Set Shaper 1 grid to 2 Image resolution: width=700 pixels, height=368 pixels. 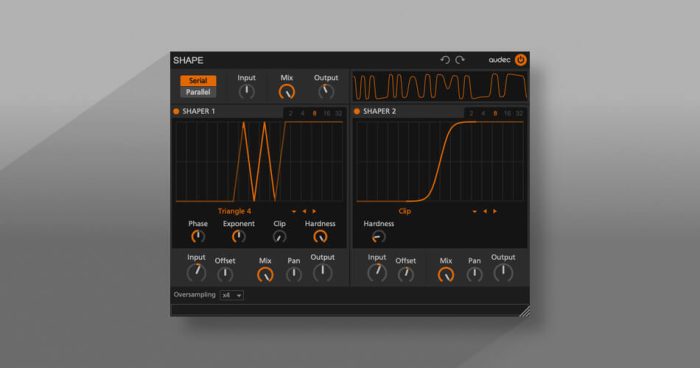[x=290, y=113]
